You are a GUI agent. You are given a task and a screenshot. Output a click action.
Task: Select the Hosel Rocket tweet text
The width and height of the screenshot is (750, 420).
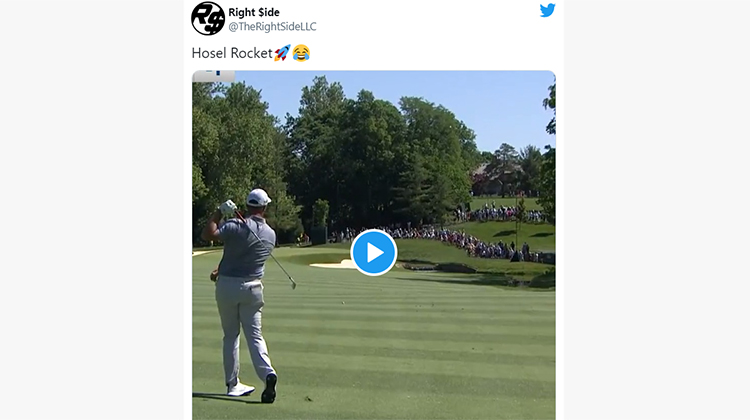coord(232,53)
